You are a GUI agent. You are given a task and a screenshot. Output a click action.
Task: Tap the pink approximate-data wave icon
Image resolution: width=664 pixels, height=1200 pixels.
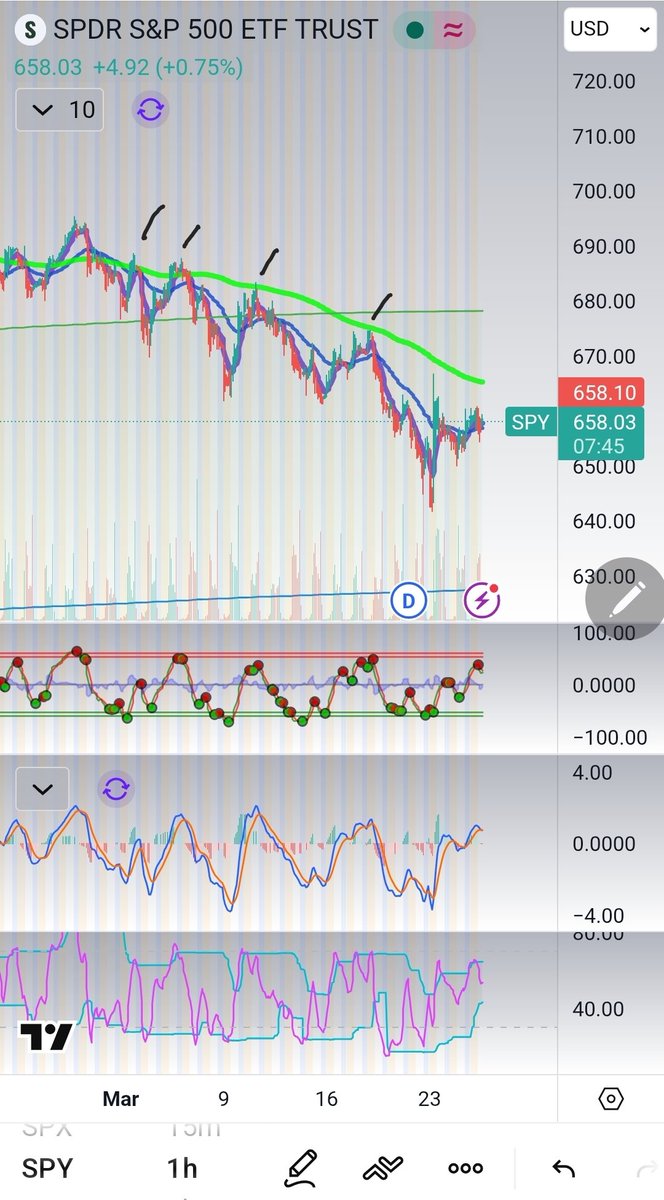pyautogui.click(x=453, y=31)
